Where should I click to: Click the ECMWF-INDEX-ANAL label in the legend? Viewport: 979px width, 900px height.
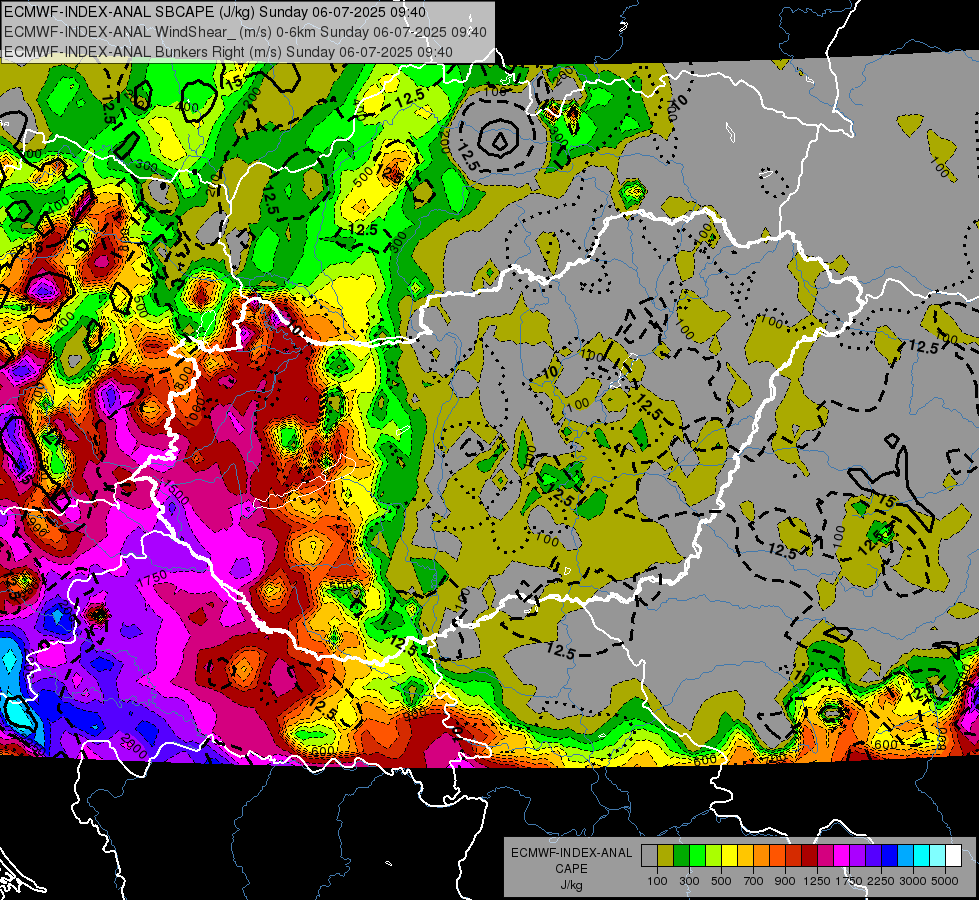[571, 853]
